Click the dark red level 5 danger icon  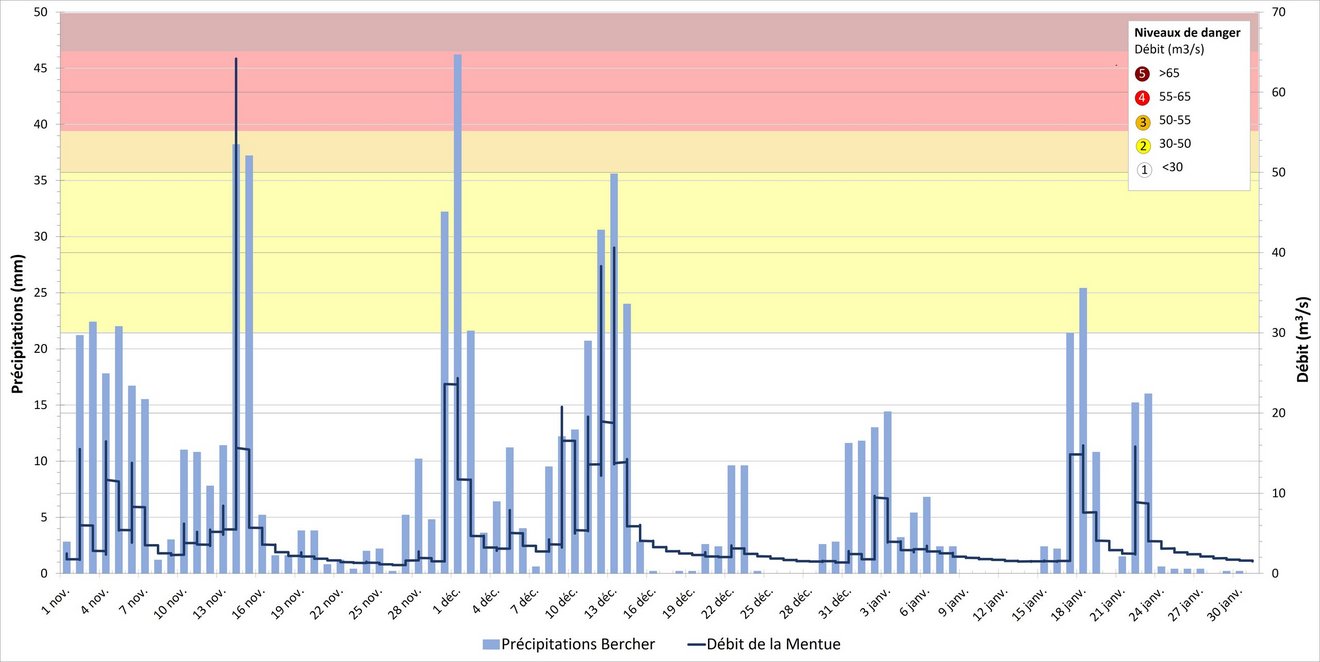pos(1142,73)
